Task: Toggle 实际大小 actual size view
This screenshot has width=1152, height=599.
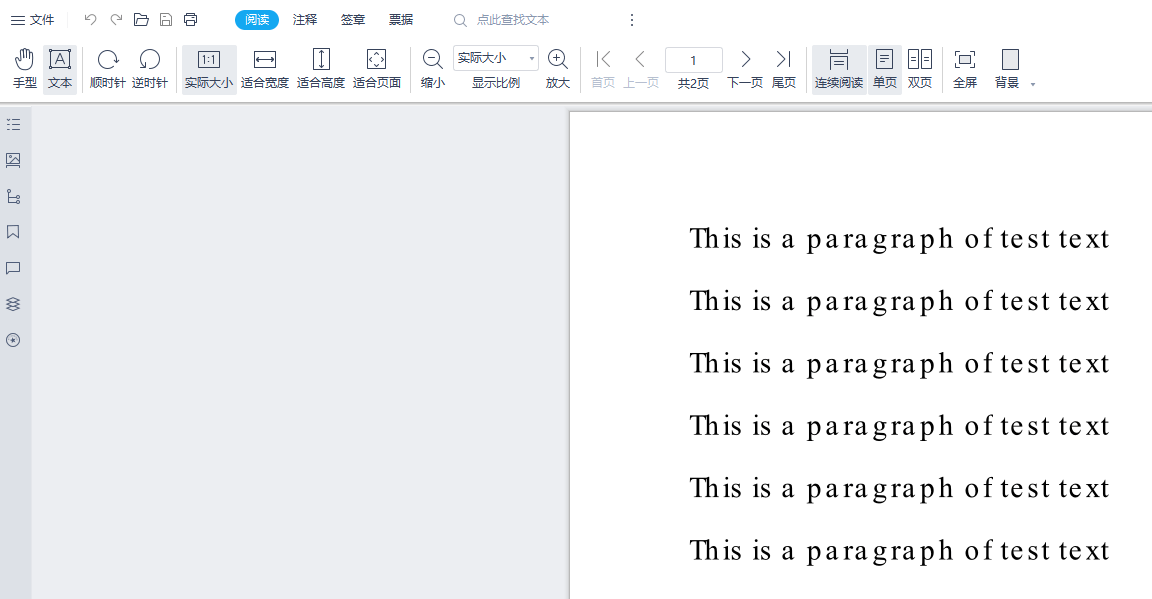Action: tap(209, 69)
